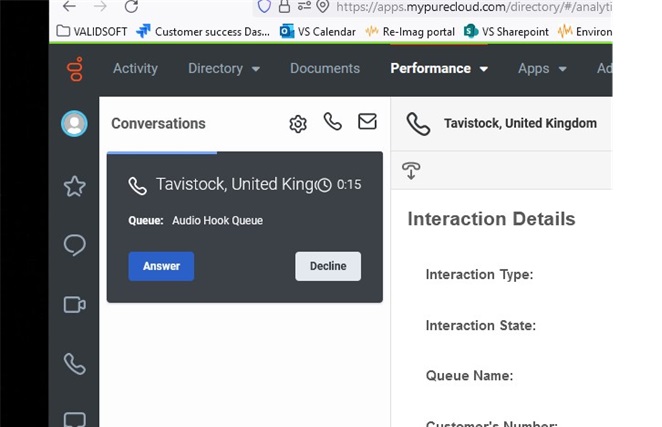This screenshot has width=662, height=427.
Task: Open the Documents menu item
Action: pyautogui.click(x=325, y=69)
